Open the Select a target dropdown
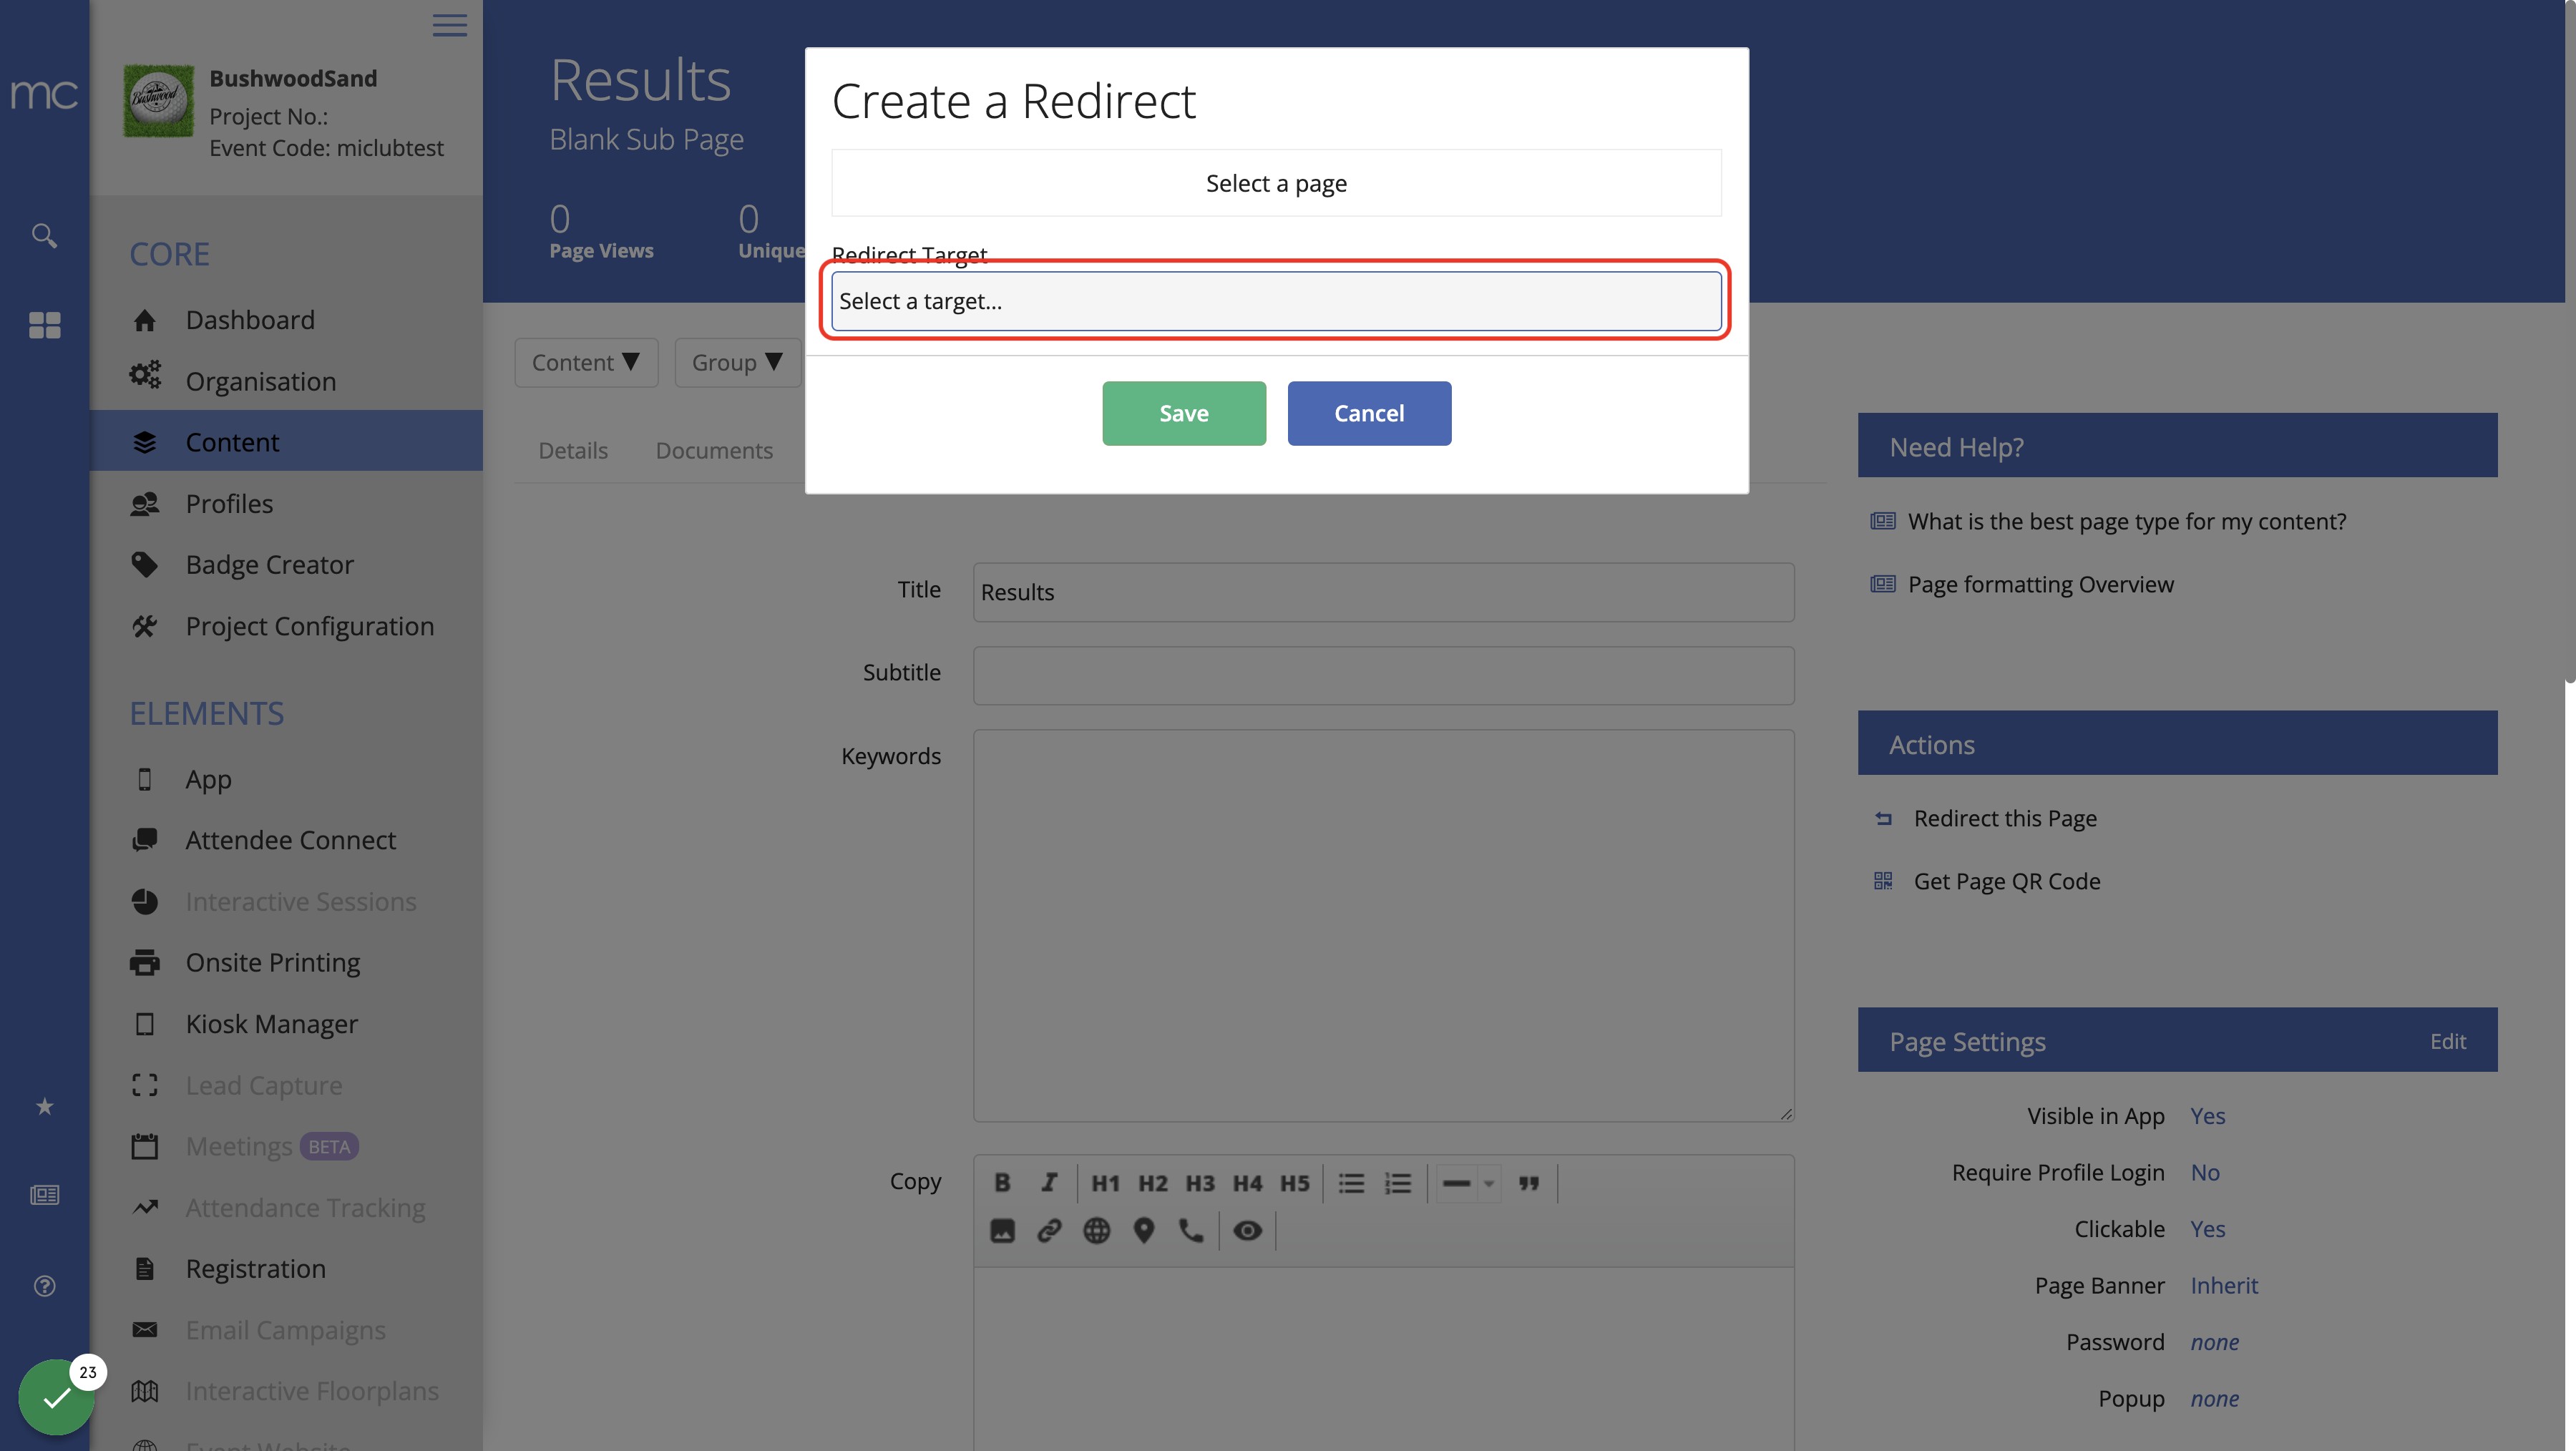 point(1276,301)
